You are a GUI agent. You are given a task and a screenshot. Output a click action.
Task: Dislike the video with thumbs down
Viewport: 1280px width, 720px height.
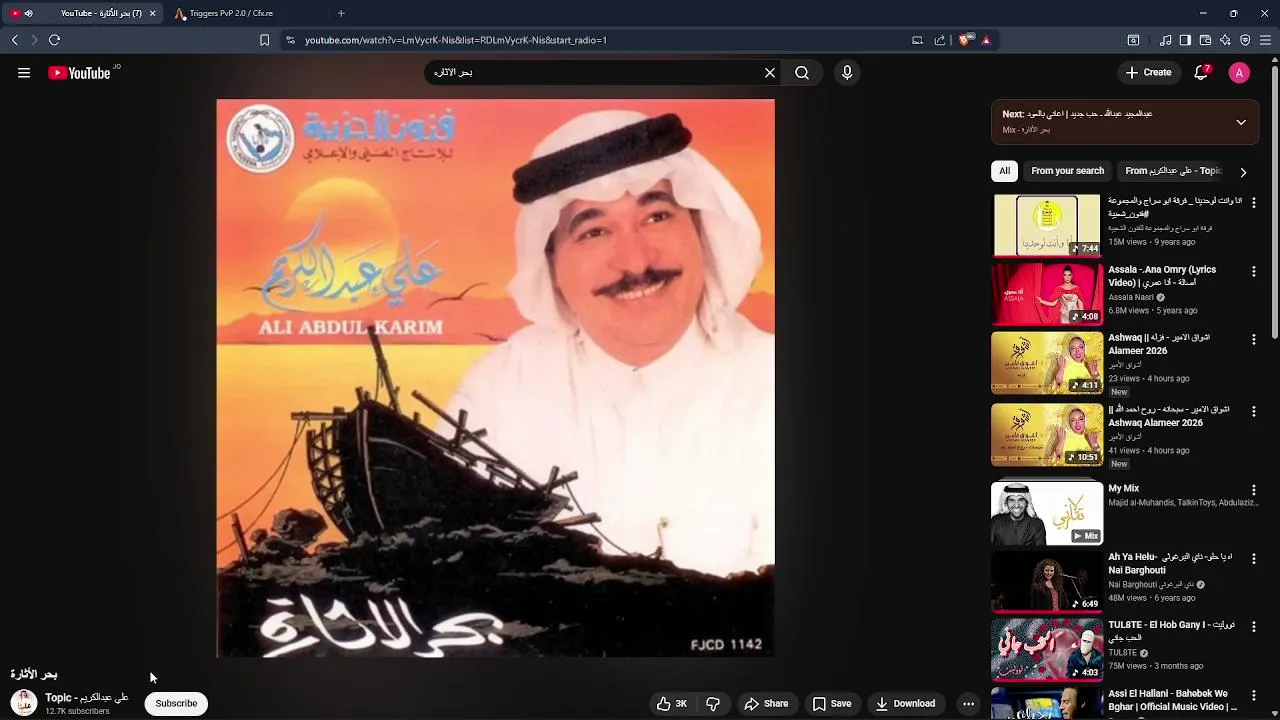tap(713, 704)
